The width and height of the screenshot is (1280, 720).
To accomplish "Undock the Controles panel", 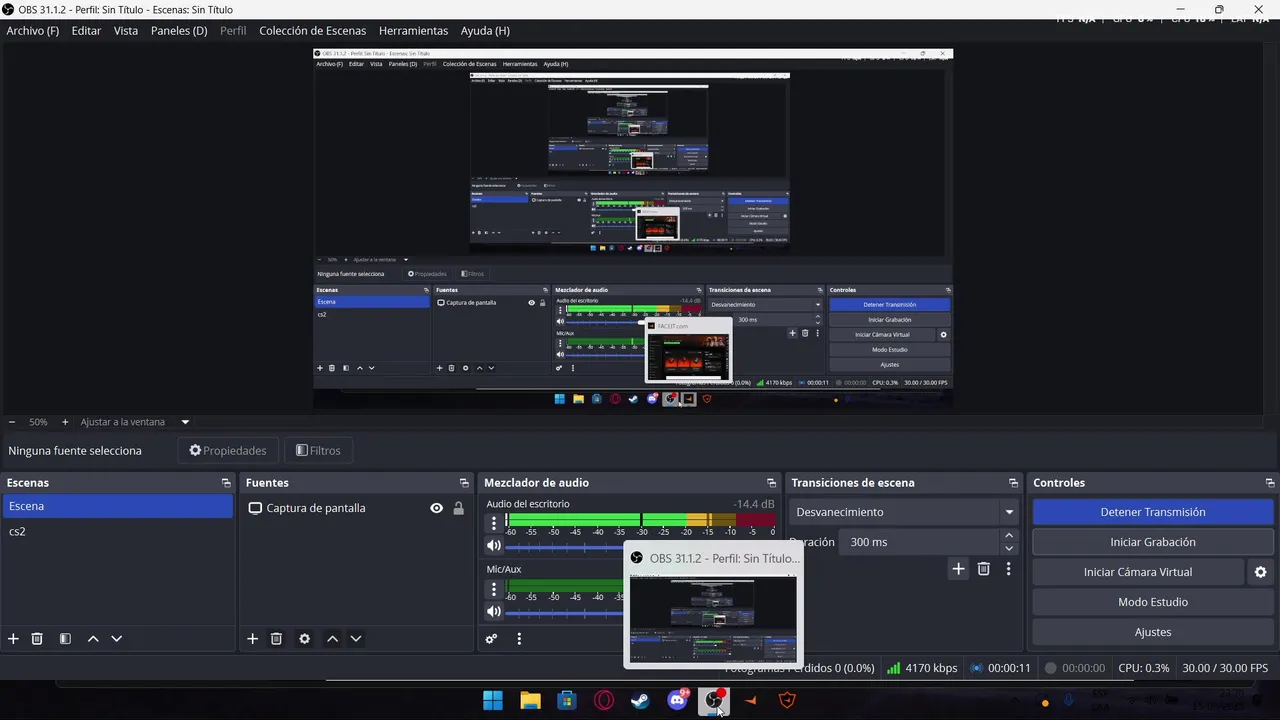I will [1270, 483].
